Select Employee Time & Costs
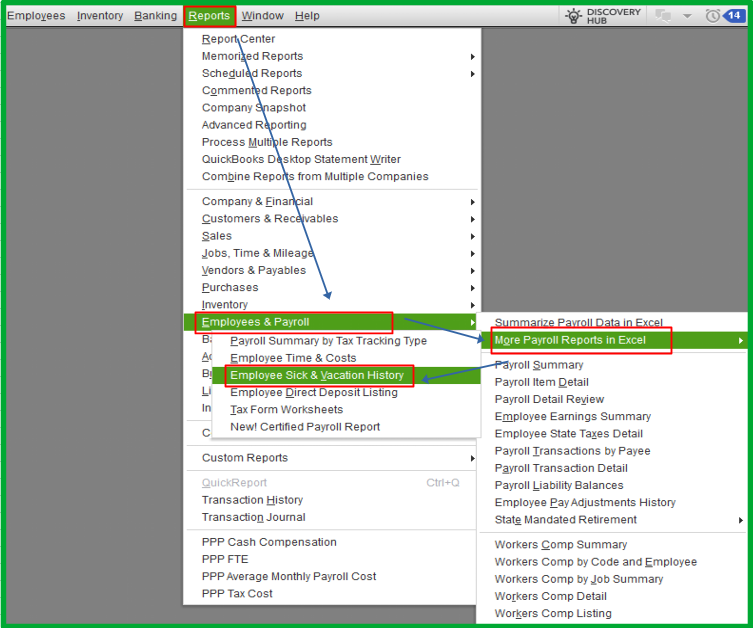 [x=293, y=358]
